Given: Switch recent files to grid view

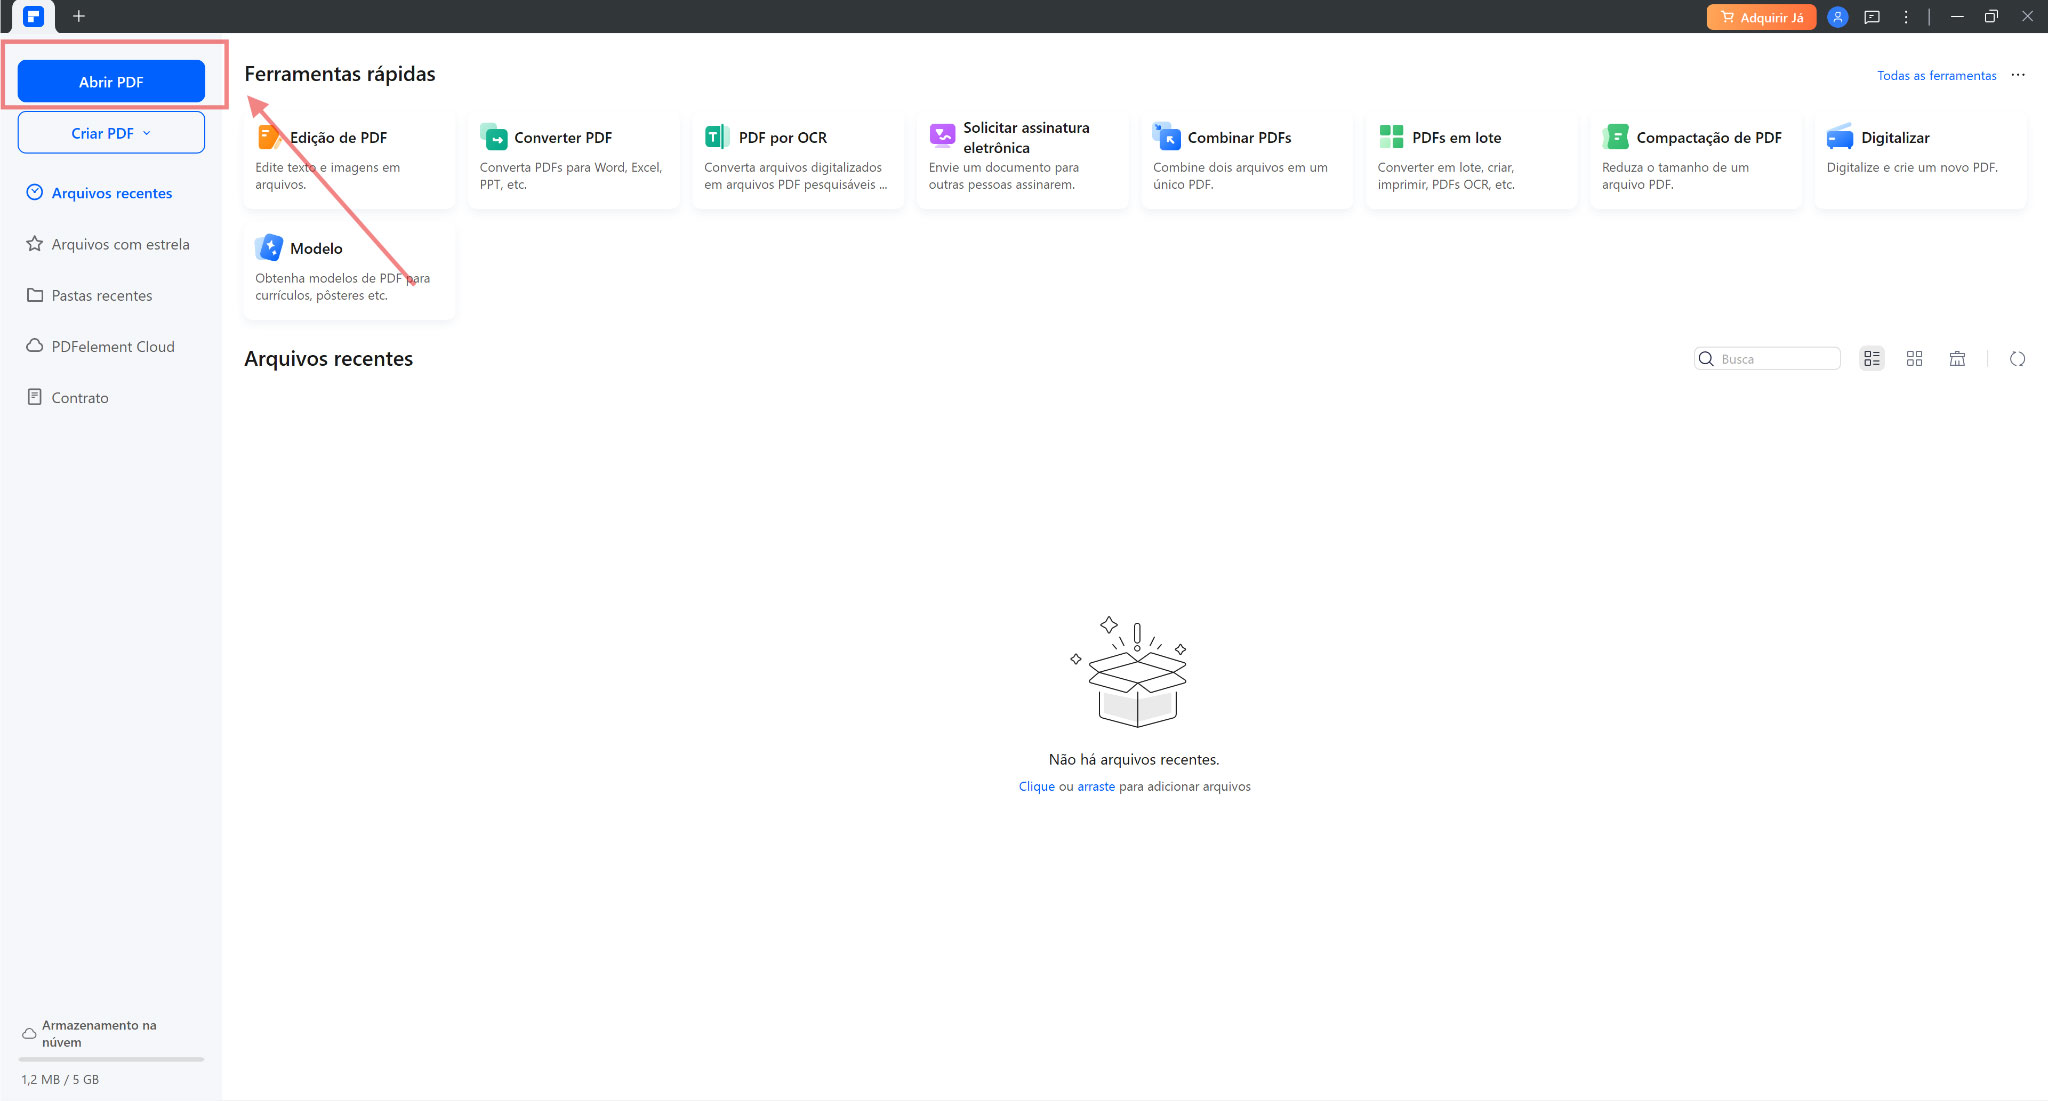Looking at the screenshot, I should 1915,358.
